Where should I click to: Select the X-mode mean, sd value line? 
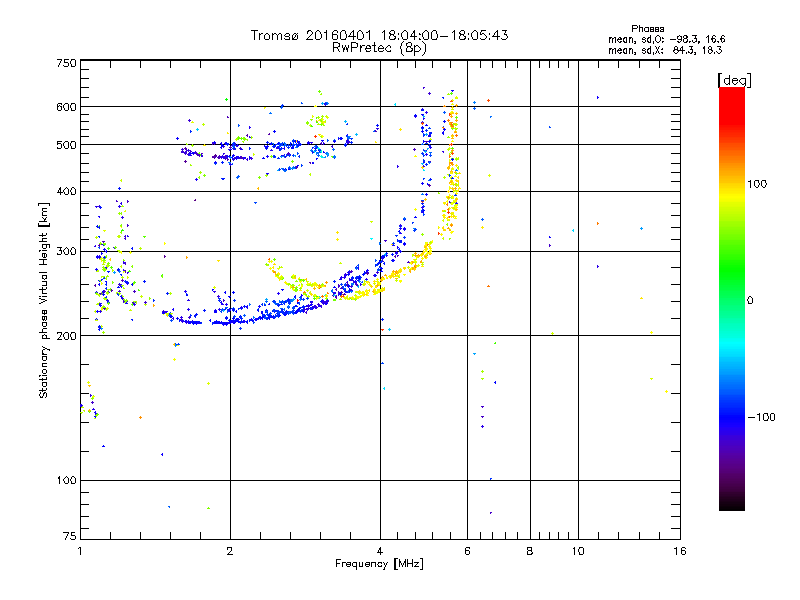(x=665, y=49)
